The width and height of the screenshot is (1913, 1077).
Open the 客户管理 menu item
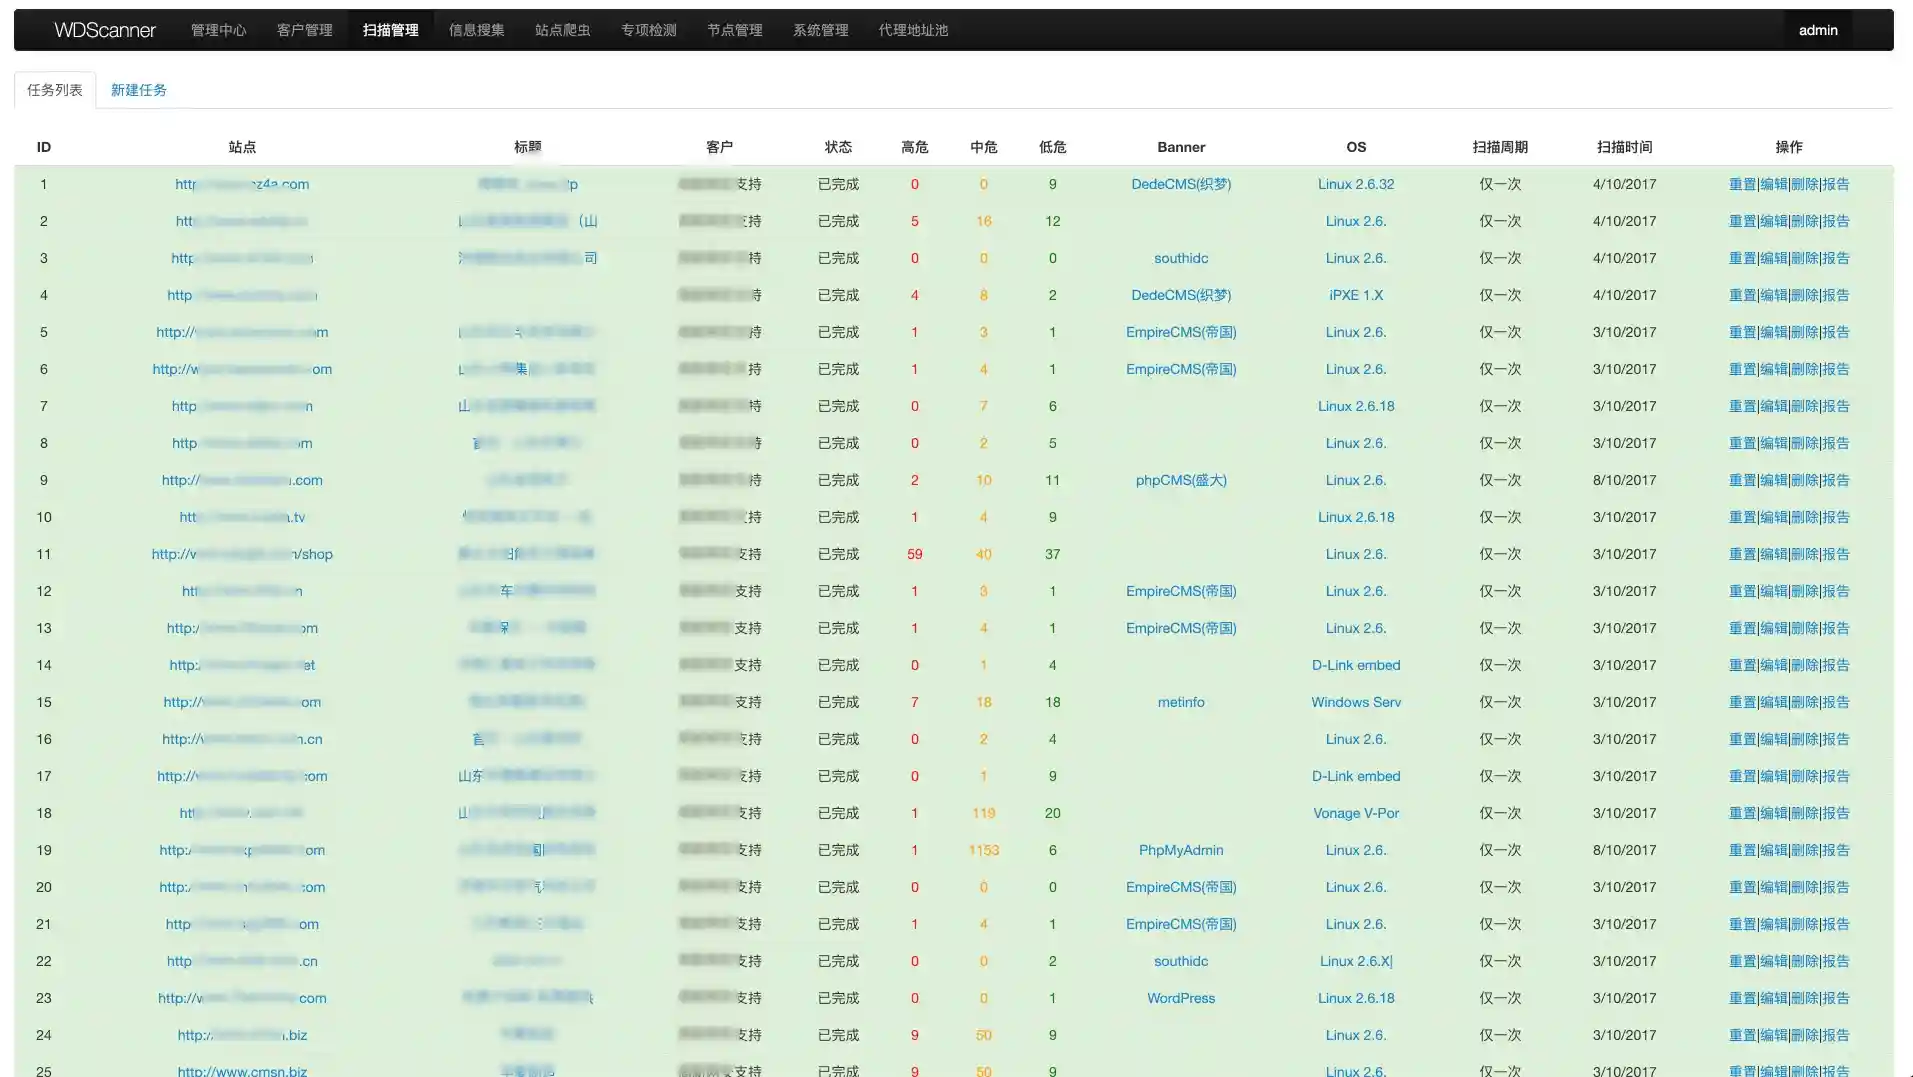point(304,30)
